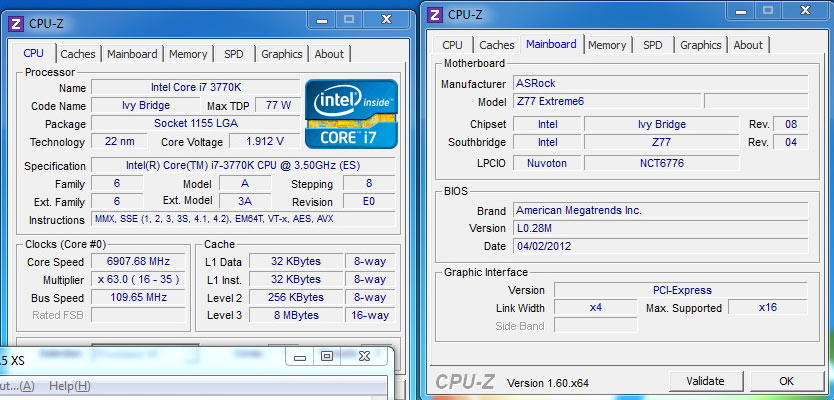Minimize the small XS window at bottom
The width and height of the screenshot is (834, 400).
pos(299,357)
